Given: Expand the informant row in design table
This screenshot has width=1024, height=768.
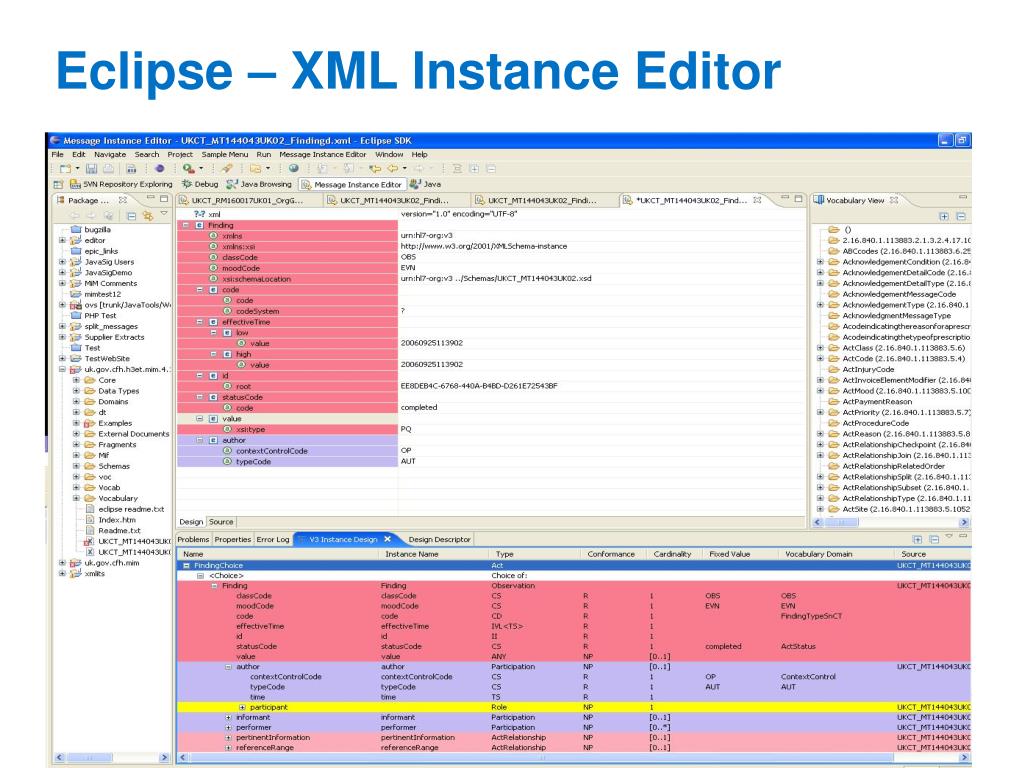Looking at the screenshot, I should click(x=228, y=717).
